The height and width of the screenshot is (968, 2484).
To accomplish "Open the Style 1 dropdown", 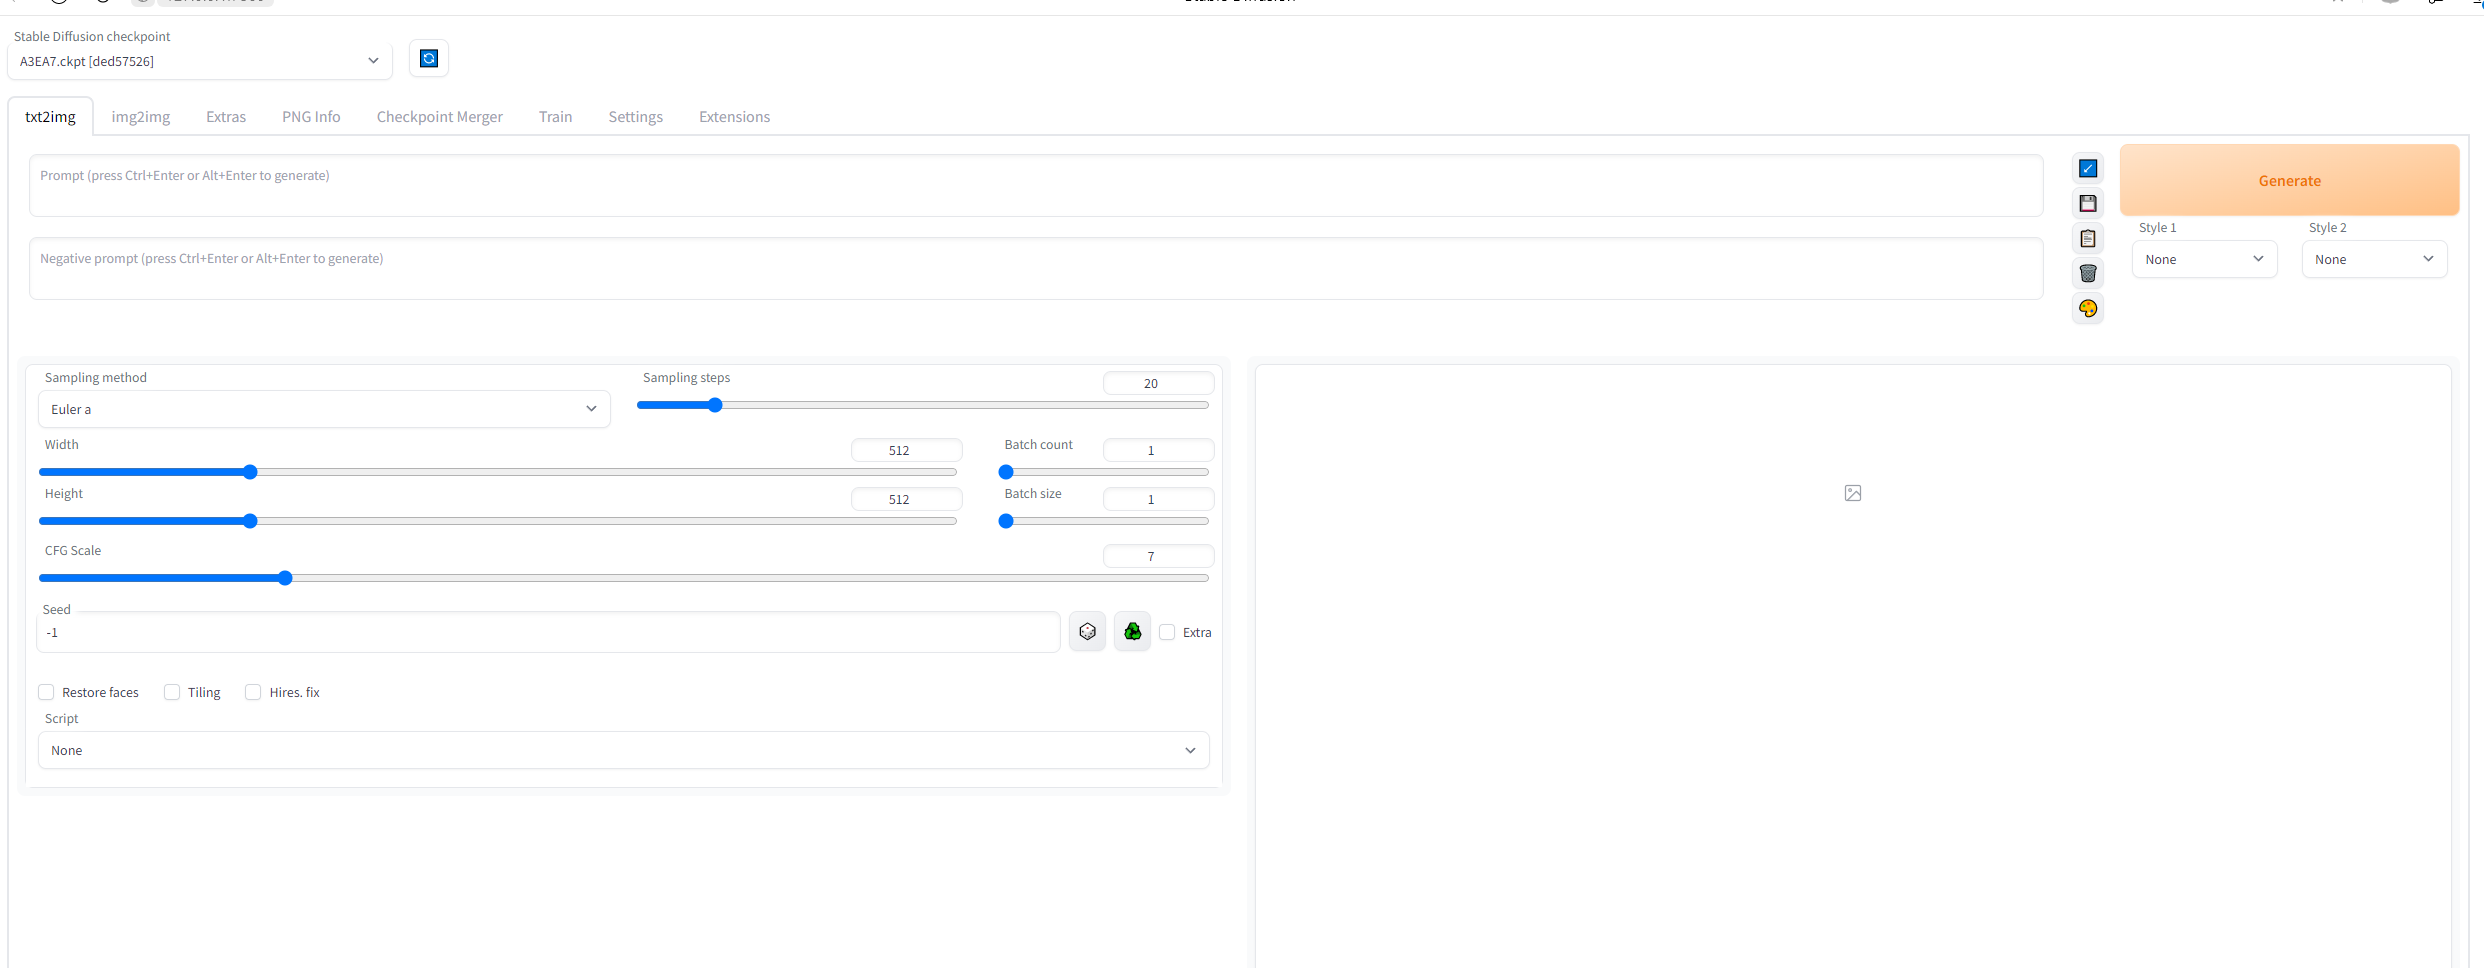I will click(x=2203, y=259).
